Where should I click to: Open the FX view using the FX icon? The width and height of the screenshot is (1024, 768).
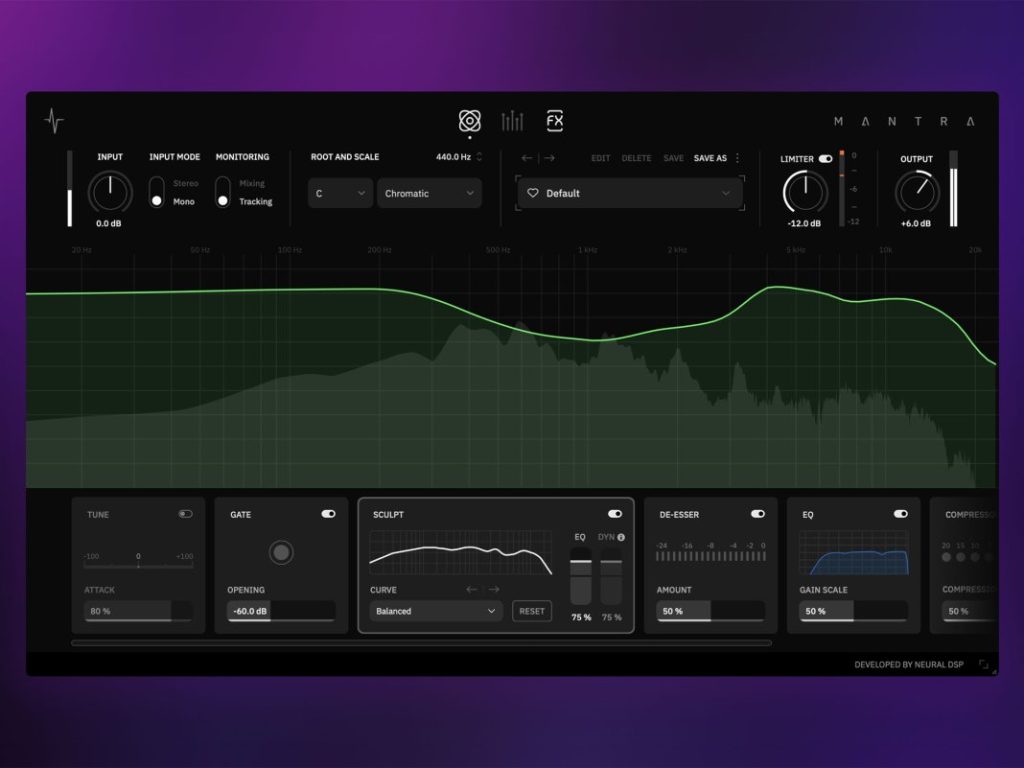click(x=554, y=120)
